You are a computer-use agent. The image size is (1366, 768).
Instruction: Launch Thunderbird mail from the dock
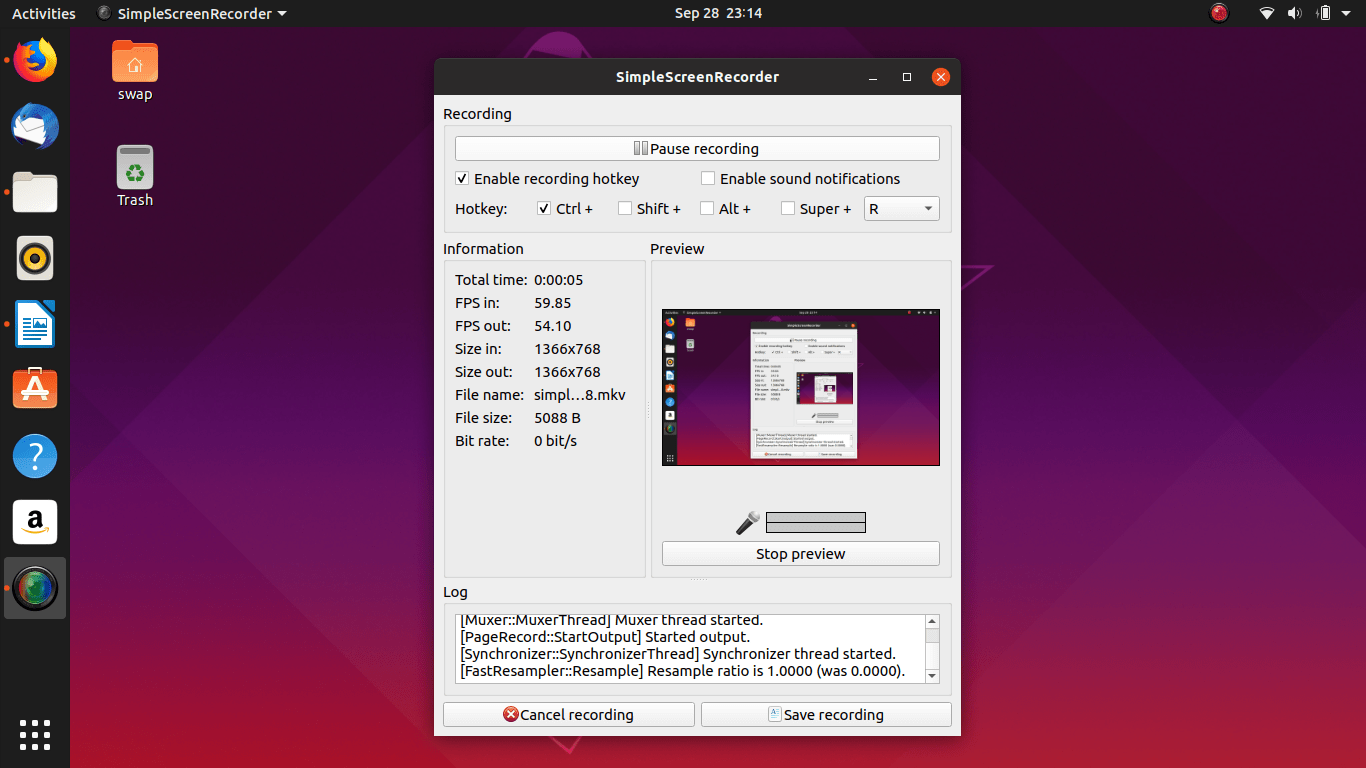click(x=35, y=127)
